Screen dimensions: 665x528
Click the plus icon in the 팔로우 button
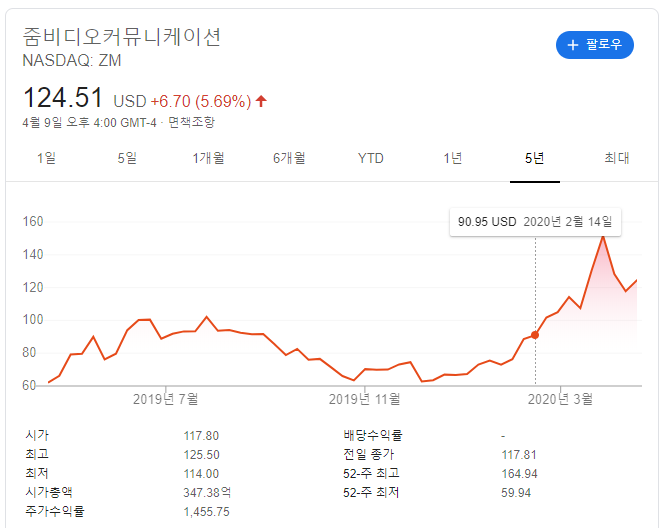tap(573, 45)
